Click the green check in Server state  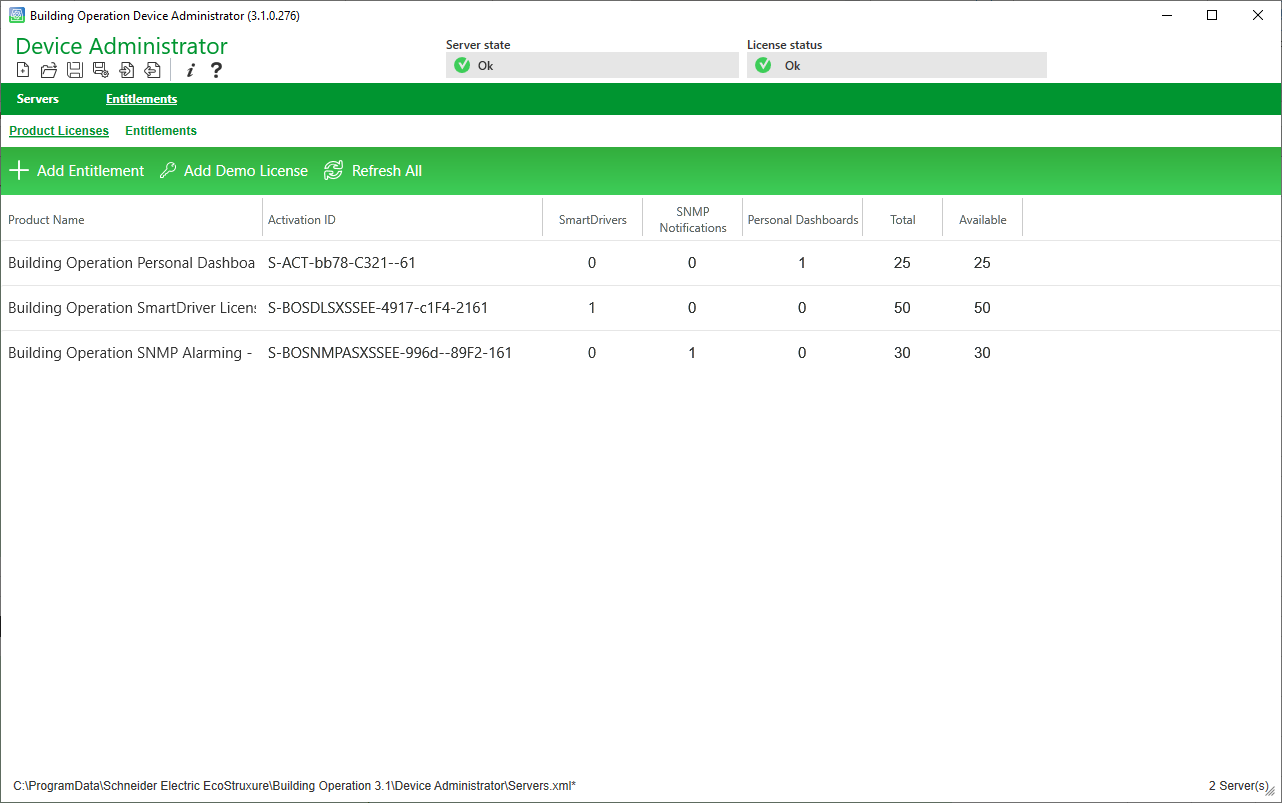click(462, 66)
